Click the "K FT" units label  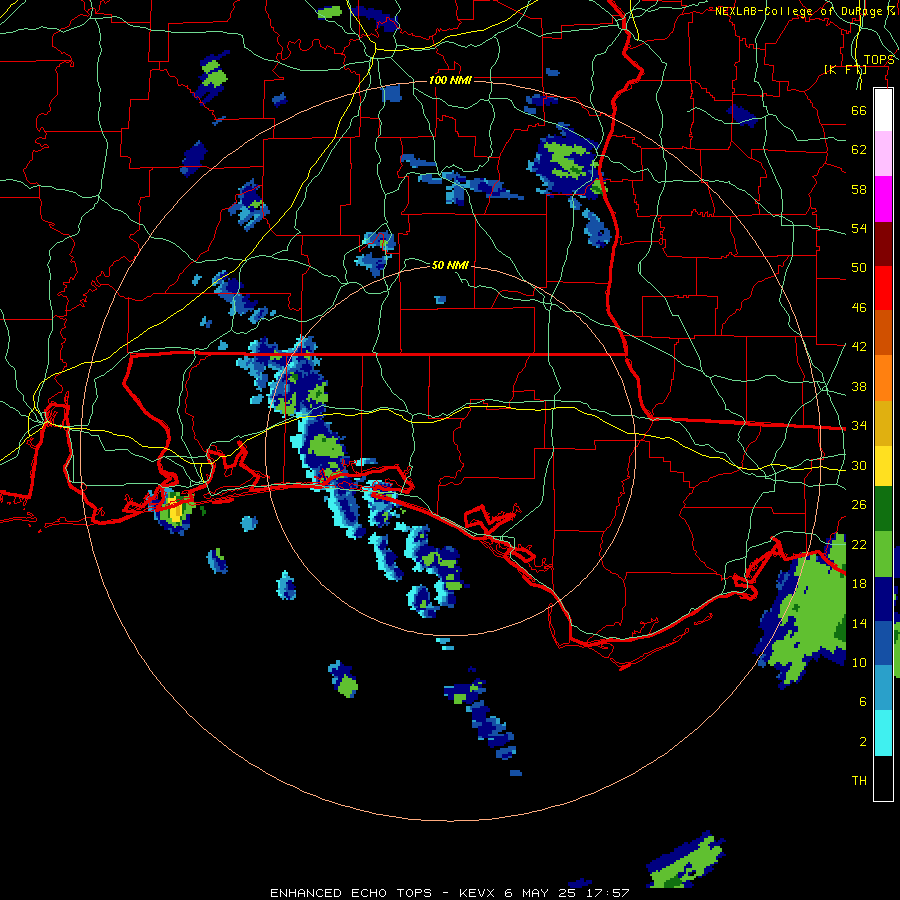pos(845,69)
